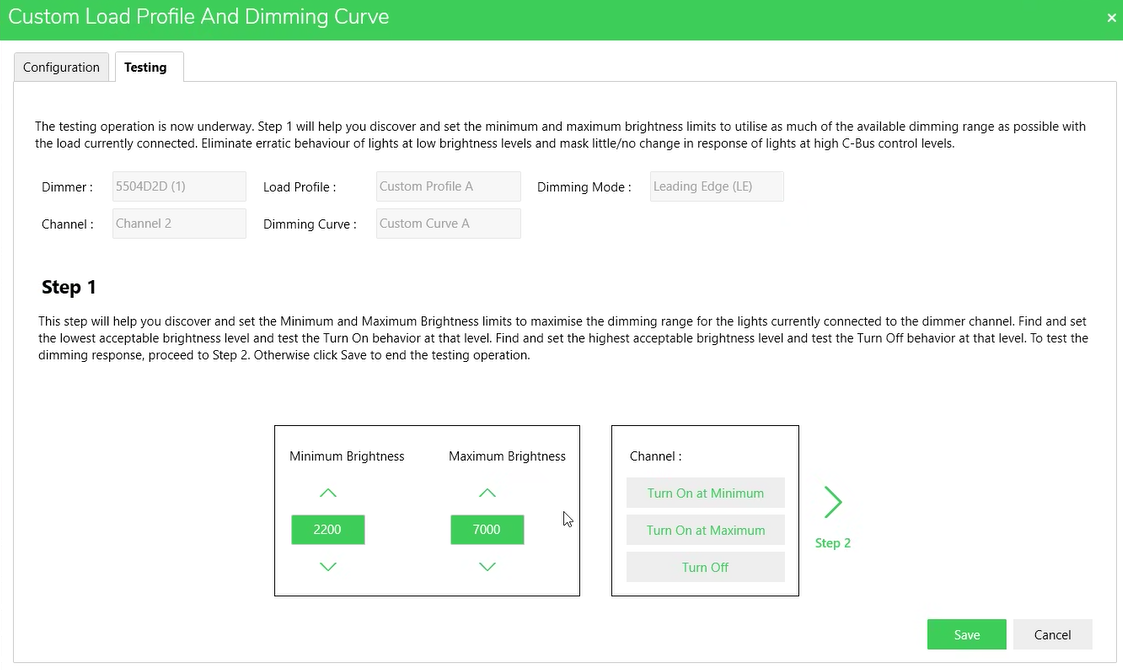The height and width of the screenshot is (670, 1123).
Task: Increase Minimum Brightness with up arrow
Action: (x=328, y=493)
